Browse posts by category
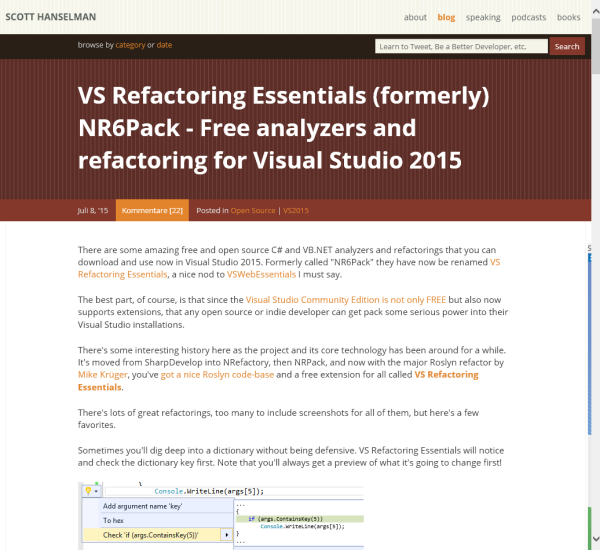Image resolution: width=600 pixels, height=550 pixels. click(130, 45)
